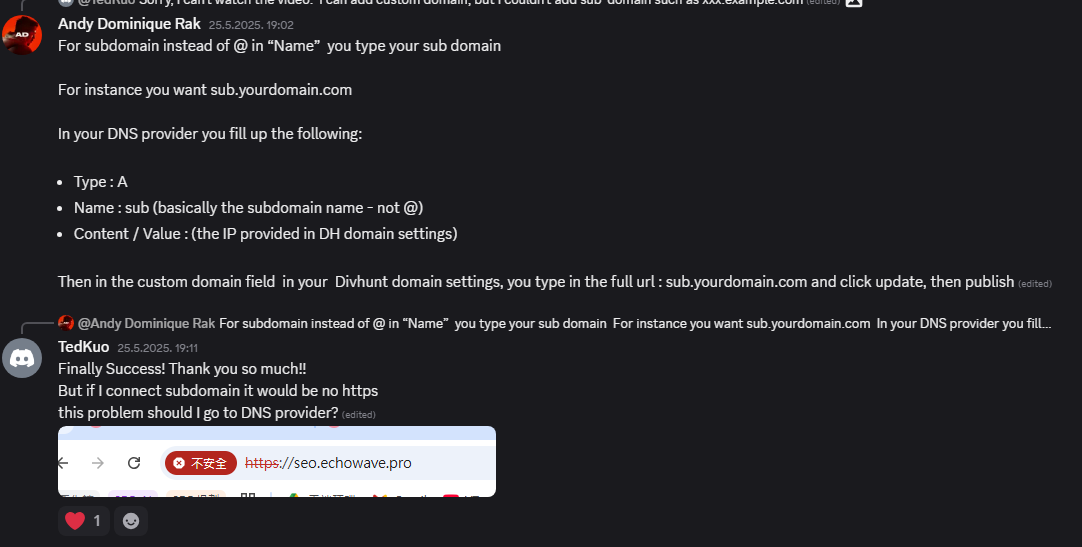The image size is (1082, 547).
Task: Jump to the replied message from Andy Dominique Rak
Action: pyautogui.click(x=635, y=324)
